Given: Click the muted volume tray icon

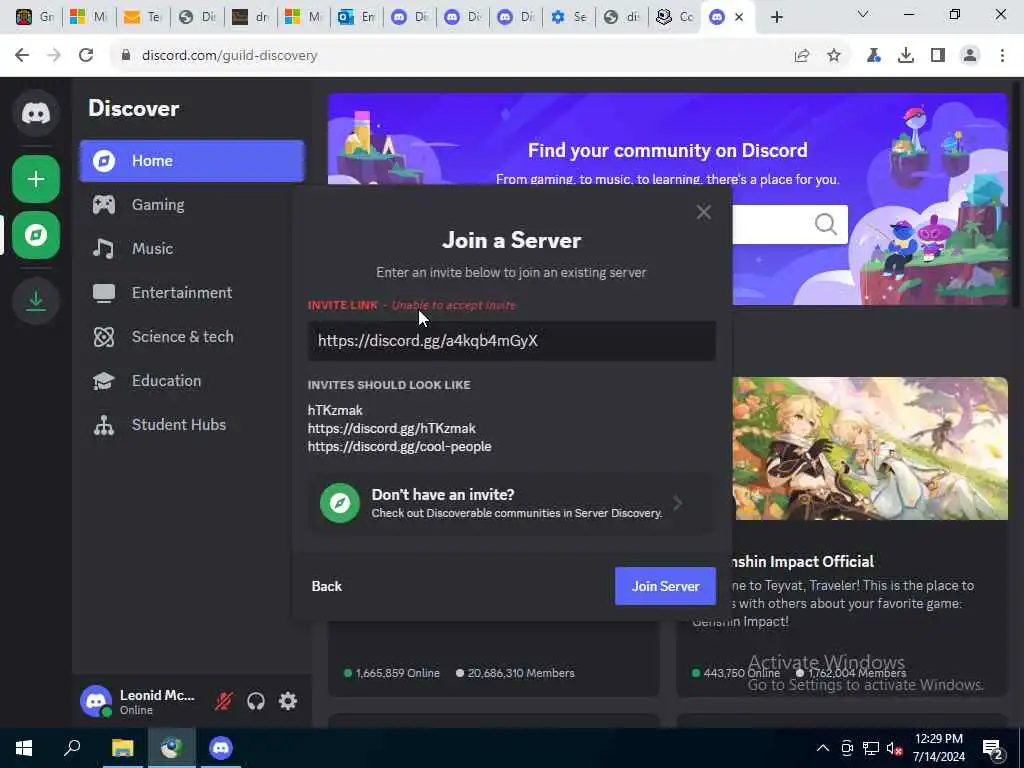Looking at the screenshot, I should [894, 748].
